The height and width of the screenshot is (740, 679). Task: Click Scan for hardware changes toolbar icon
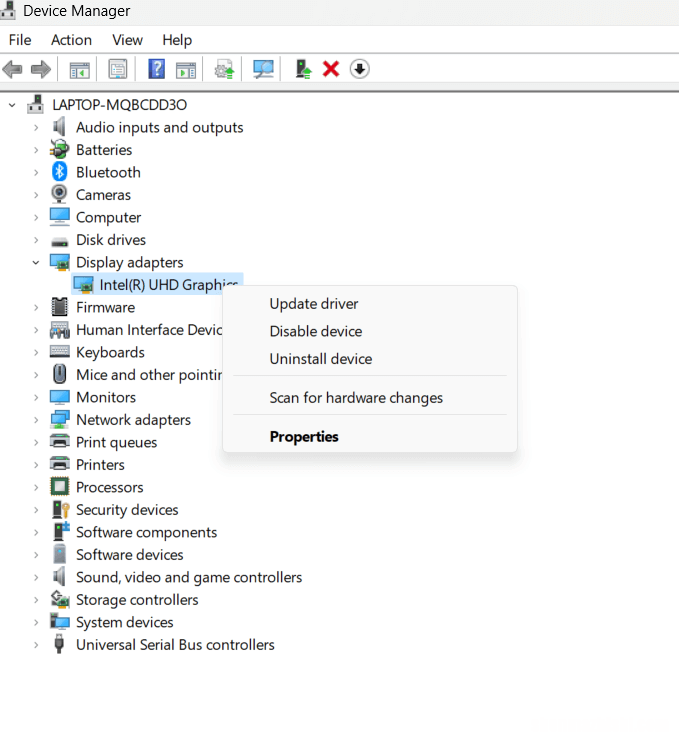[x=264, y=69]
